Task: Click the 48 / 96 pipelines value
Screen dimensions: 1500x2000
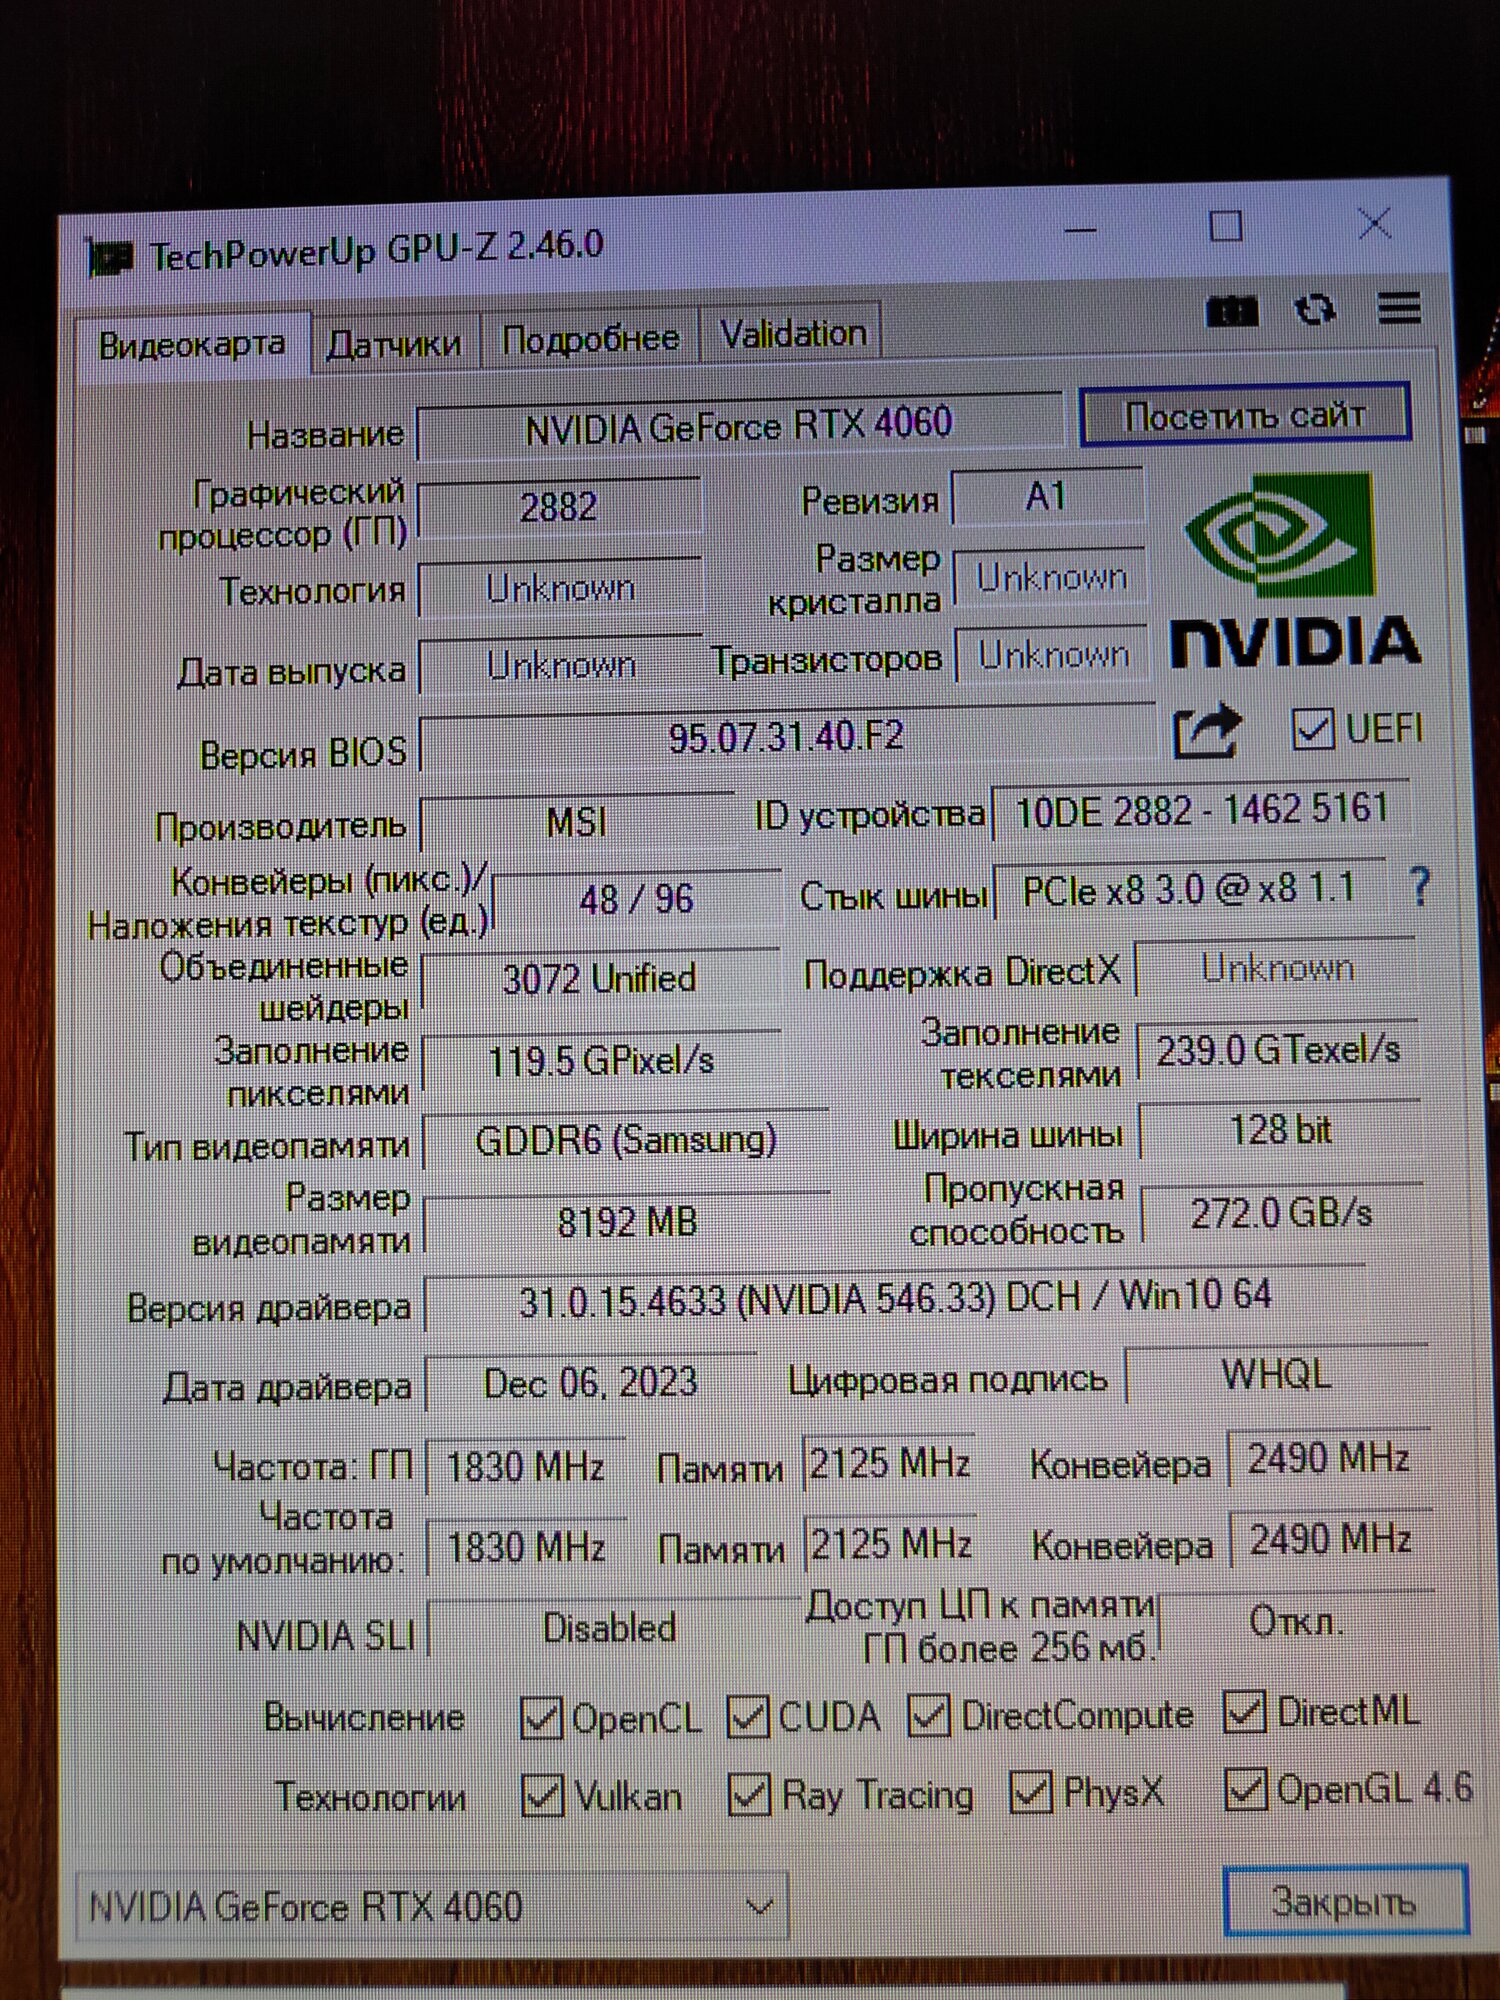Action: [x=636, y=899]
